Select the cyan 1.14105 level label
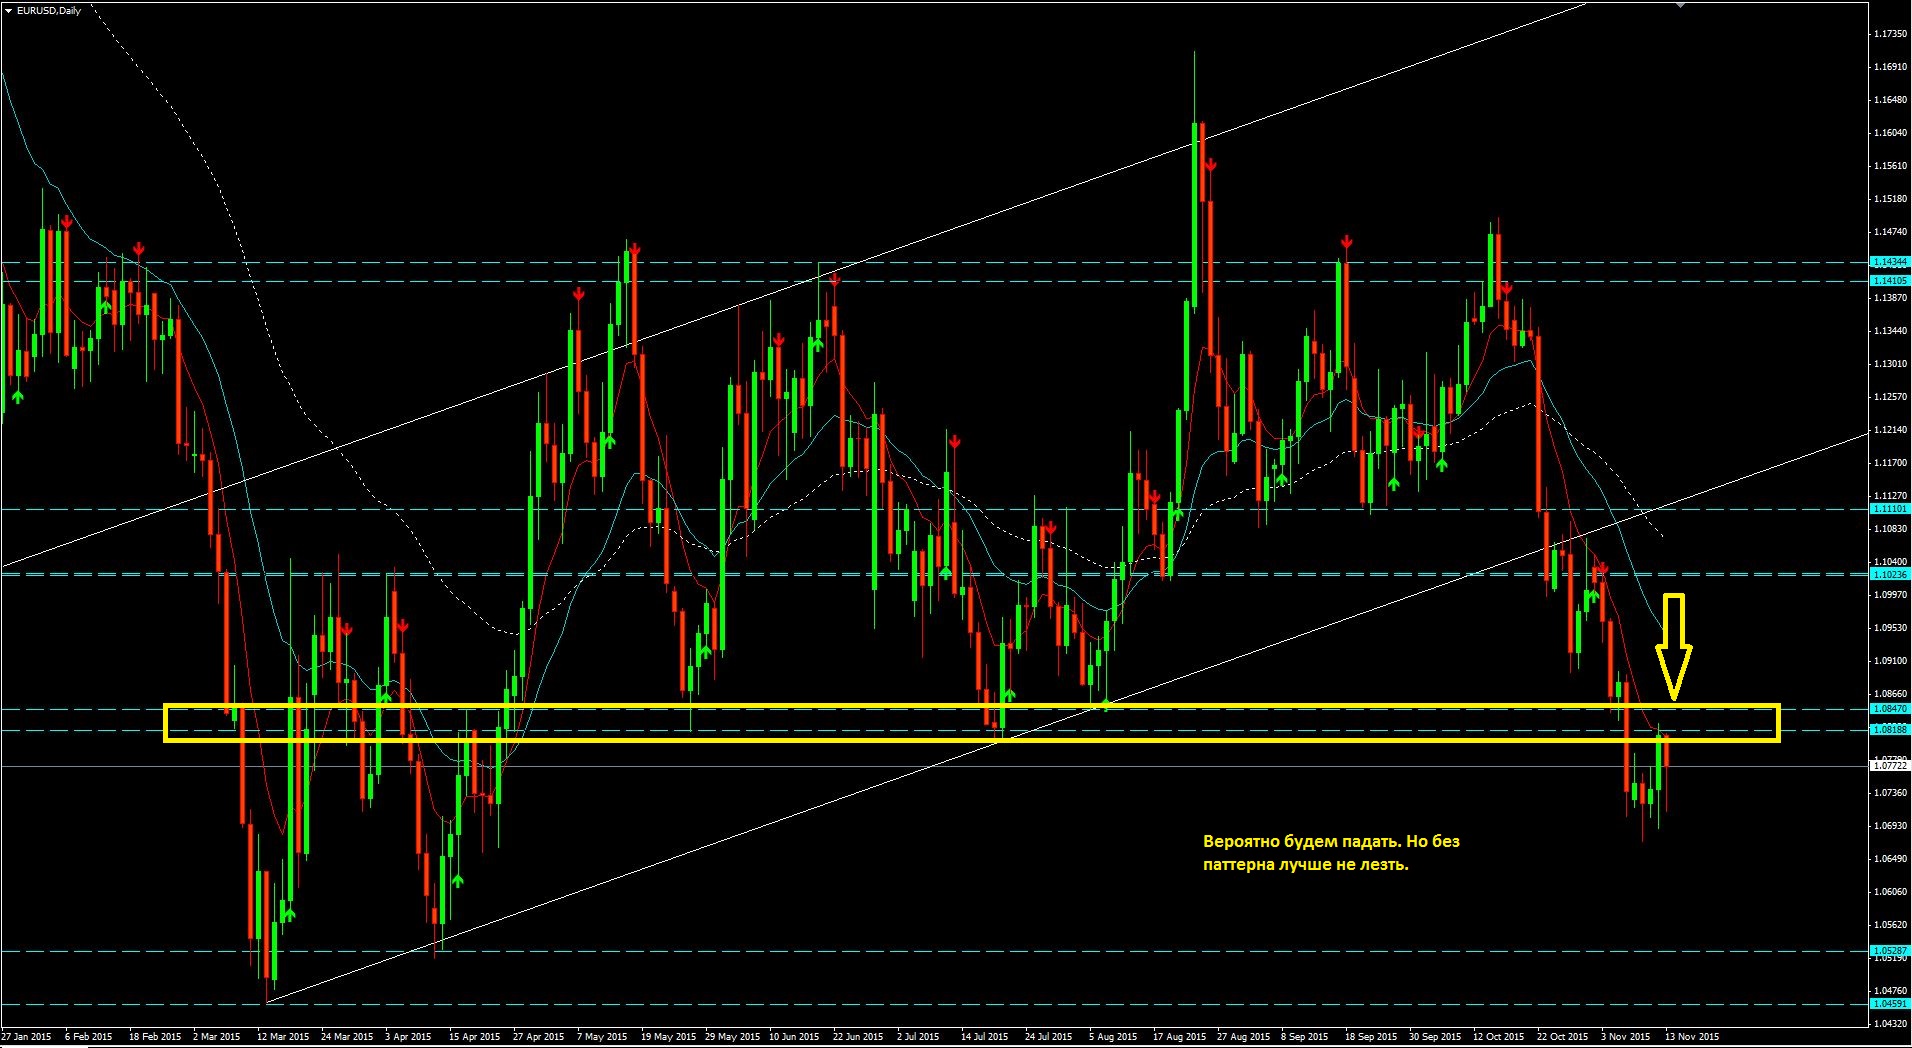 click(1889, 281)
